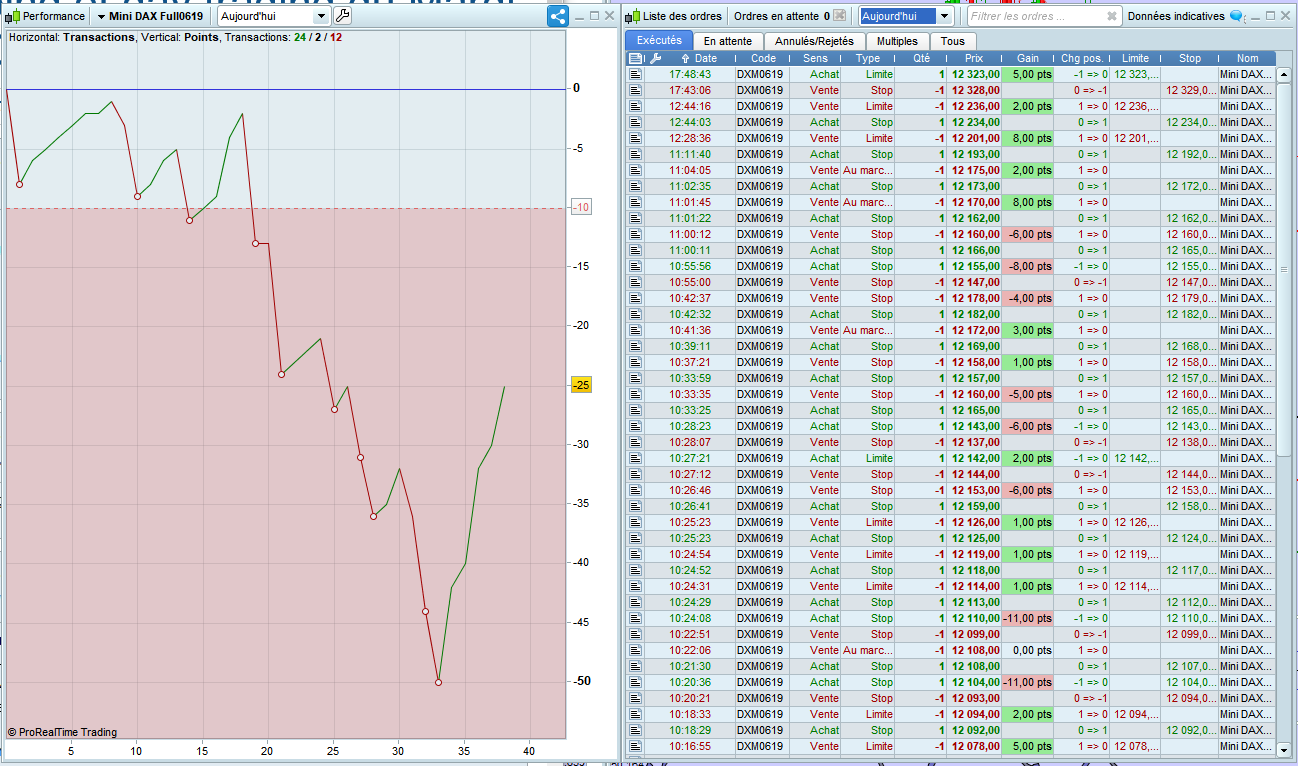Open details icon for the 11:11:40 order
The image size is (1298, 766).
click(x=635, y=154)
